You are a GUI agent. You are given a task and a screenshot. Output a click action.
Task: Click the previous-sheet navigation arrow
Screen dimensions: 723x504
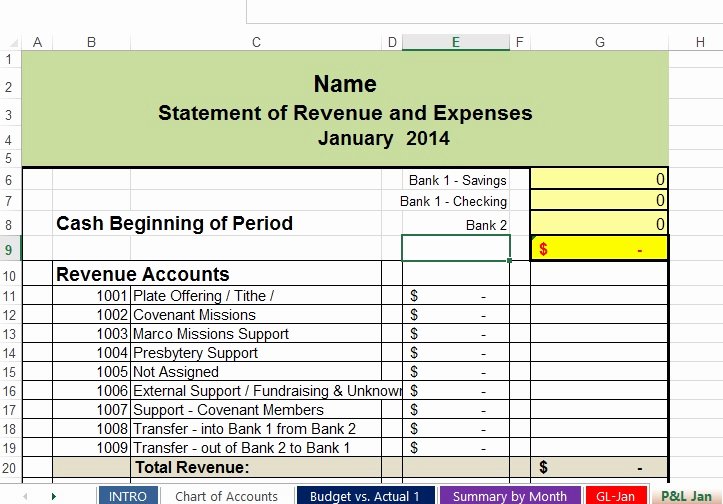pyautogui.click(x=25, y=496)
